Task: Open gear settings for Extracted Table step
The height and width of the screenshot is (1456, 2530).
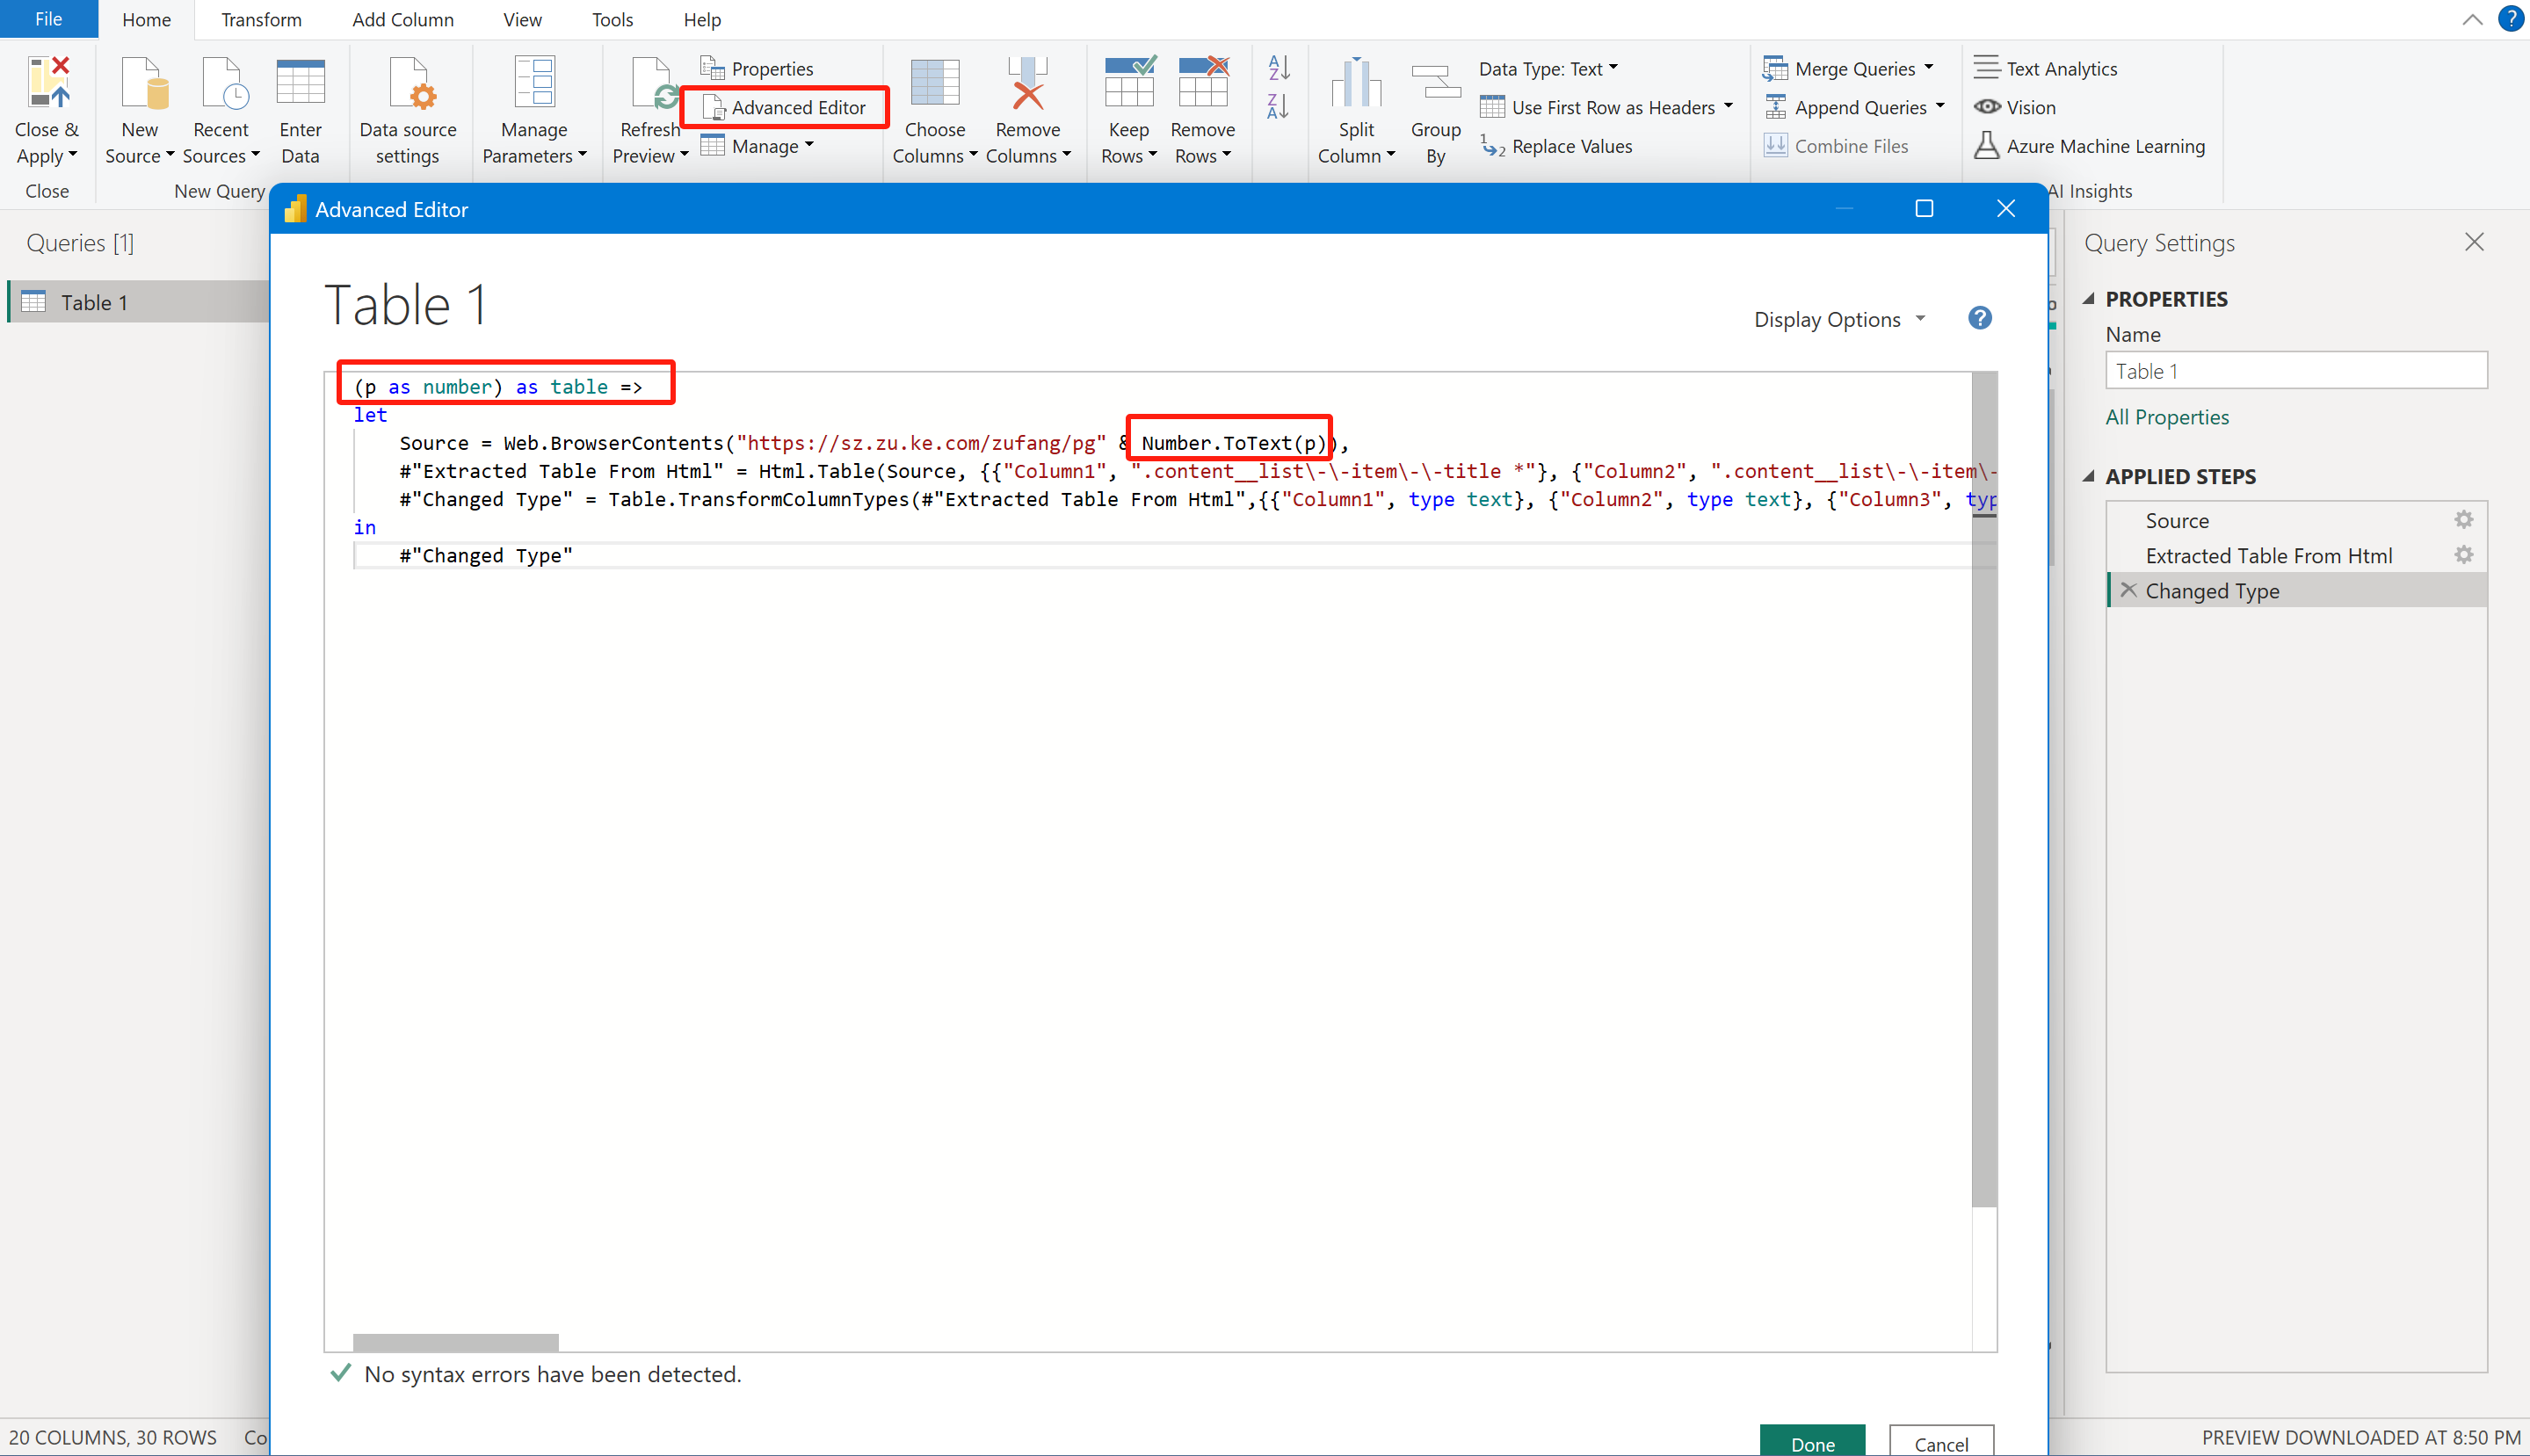Action: [x=2463, y=555]
